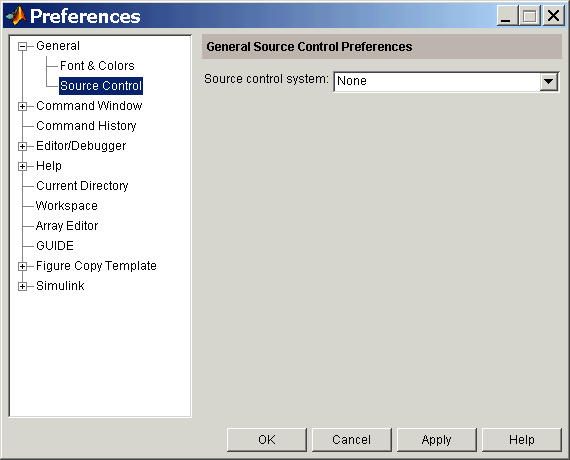This screenshot has width=570, height=460.
Task: Collapse the General tree node
Action: coord(23,46)
